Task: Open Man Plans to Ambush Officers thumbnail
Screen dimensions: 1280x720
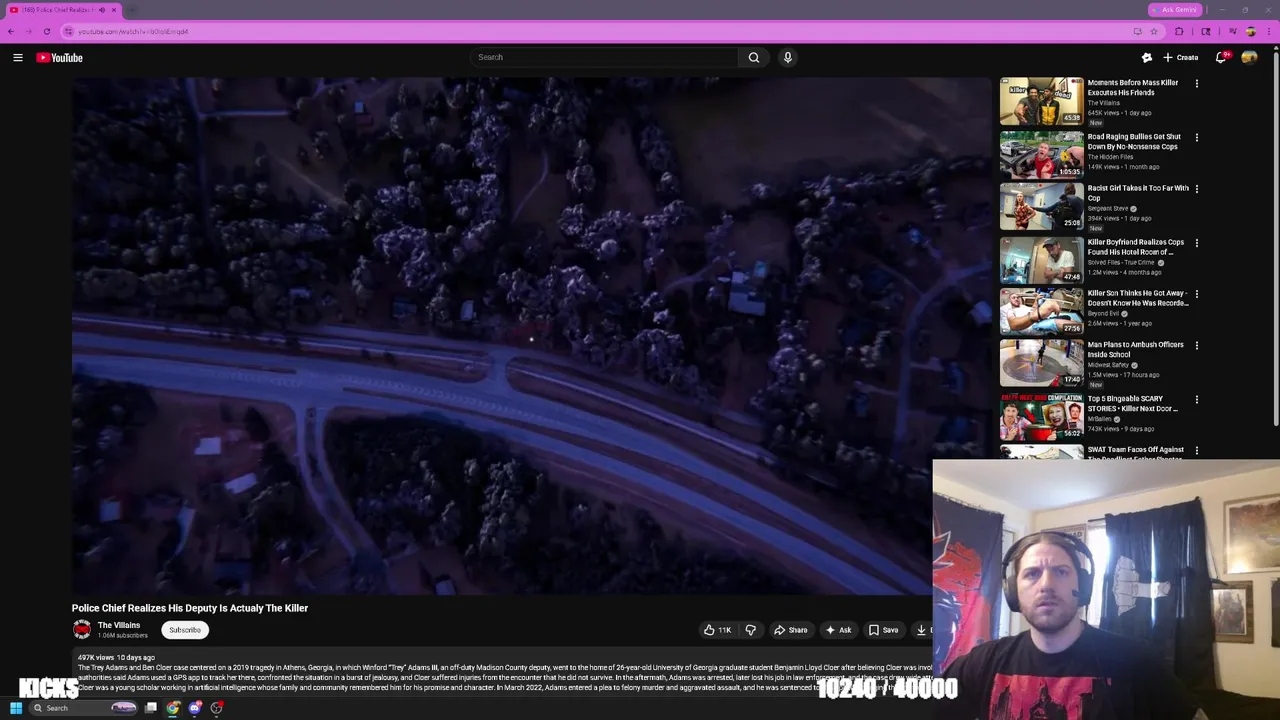Action: [x=1041, y=363]
